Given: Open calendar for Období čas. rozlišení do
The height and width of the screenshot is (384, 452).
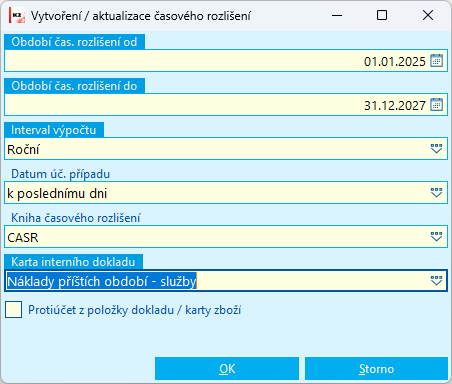Looking at the screenshot, I should (436, 105).
